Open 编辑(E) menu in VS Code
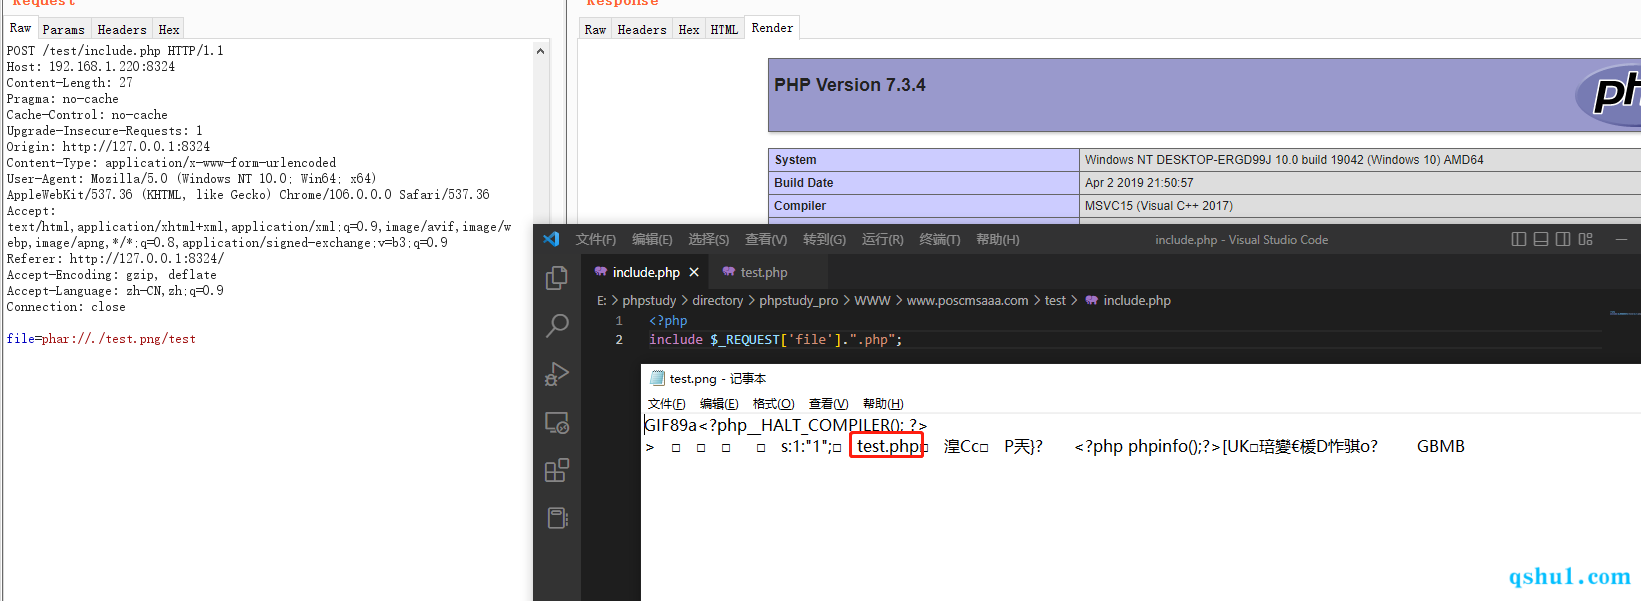Image resolution: width=1641 pixels, height=601 pixels. click(x=652, y=239)
